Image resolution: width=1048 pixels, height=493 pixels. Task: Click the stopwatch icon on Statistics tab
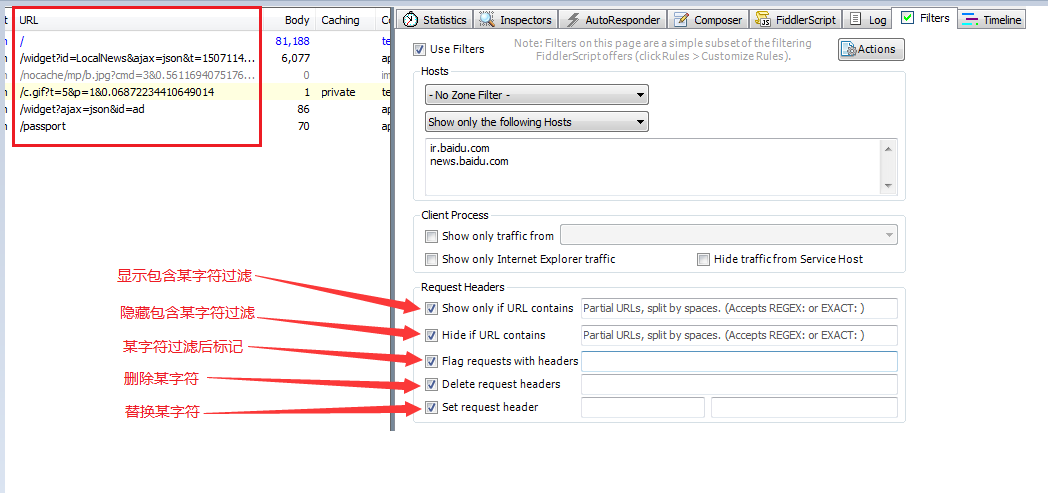point(410,19)
